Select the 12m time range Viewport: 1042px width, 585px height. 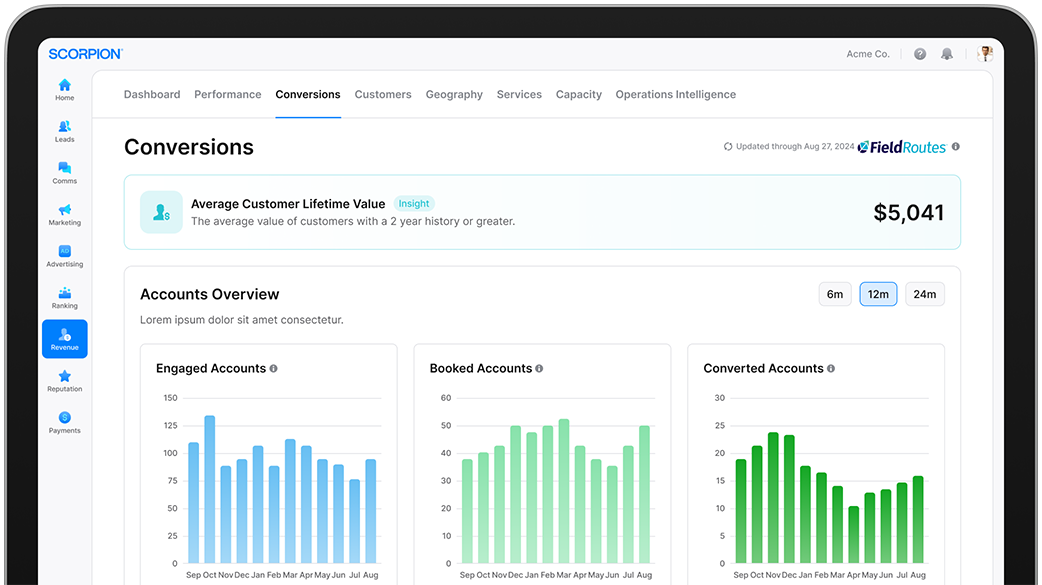pyautogui.click(x=878, y=294)
